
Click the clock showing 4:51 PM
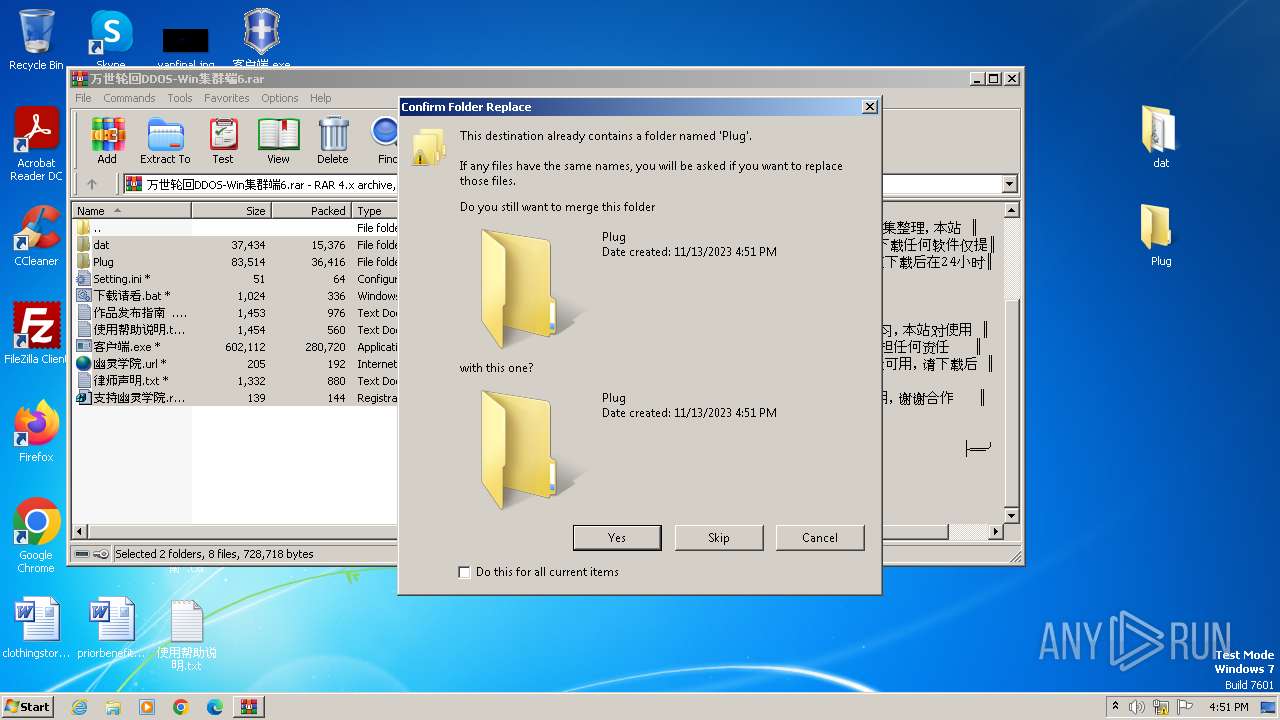point(1228,707)
